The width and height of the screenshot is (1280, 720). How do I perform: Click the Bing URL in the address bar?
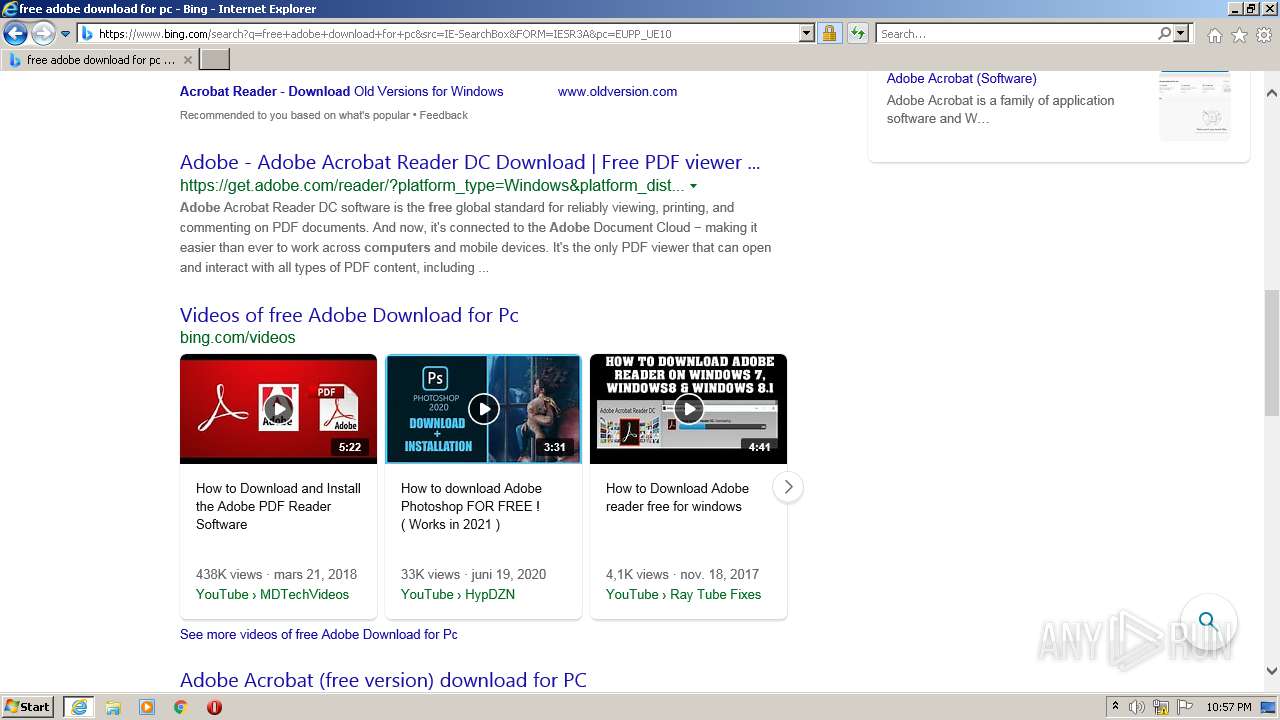pyautogui.click(x=385, y=34)
